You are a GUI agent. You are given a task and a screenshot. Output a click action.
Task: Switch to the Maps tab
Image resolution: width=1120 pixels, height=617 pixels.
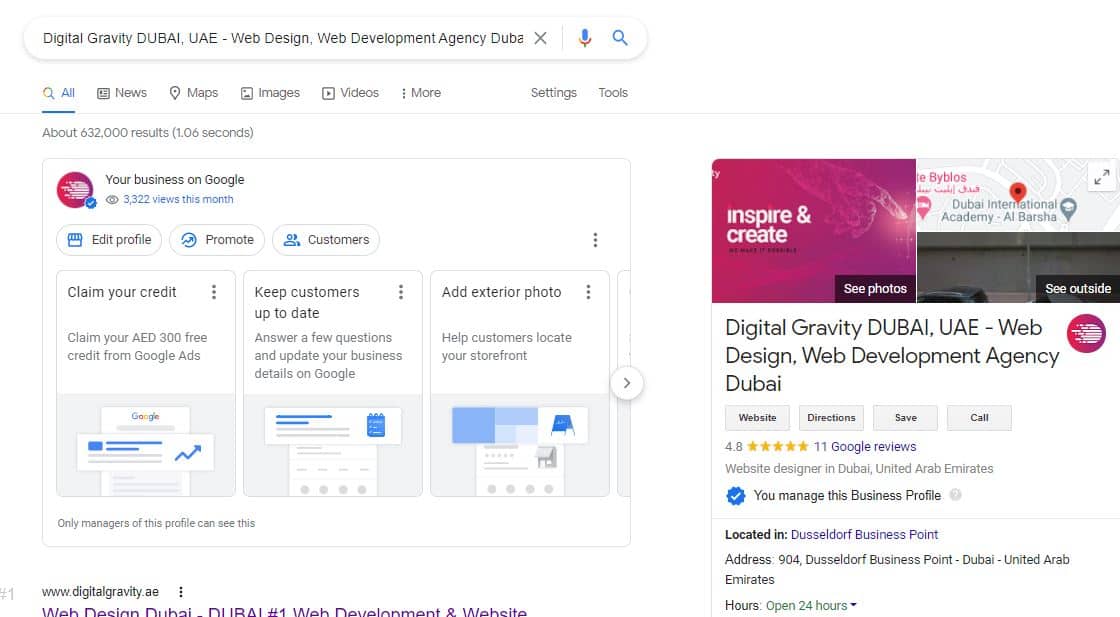point(194,93)
